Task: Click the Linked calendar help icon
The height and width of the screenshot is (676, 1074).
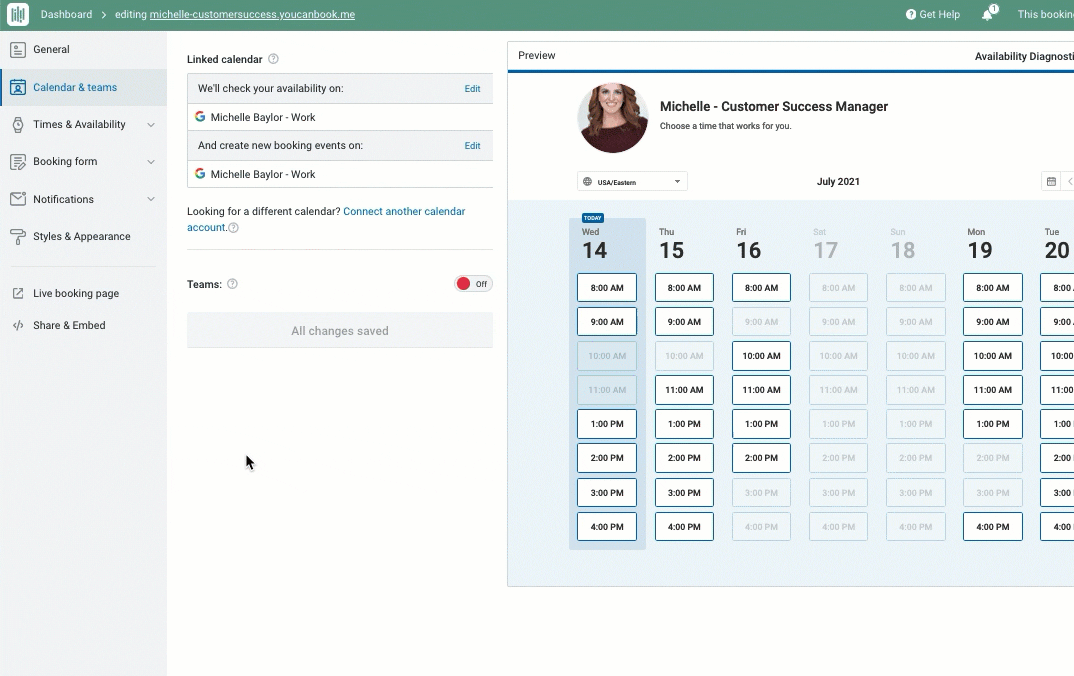Action: point(273,59)
